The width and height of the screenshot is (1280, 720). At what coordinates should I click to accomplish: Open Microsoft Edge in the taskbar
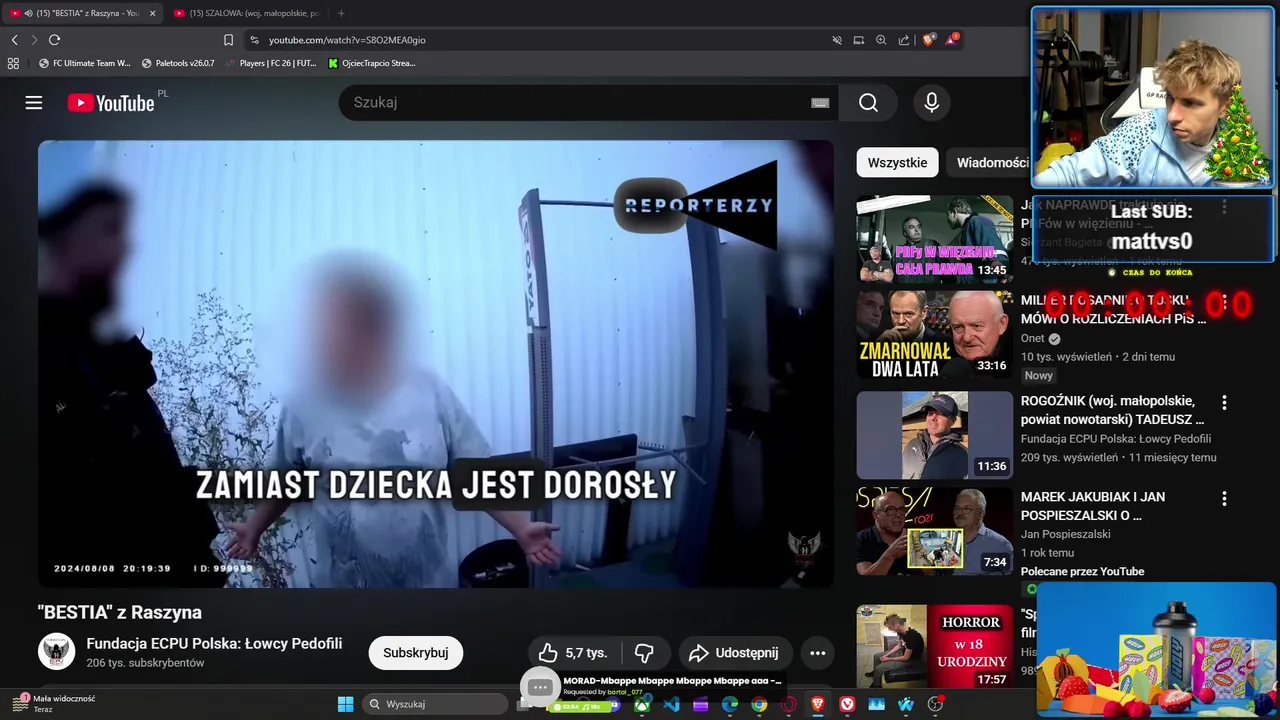tap(730, 704)
